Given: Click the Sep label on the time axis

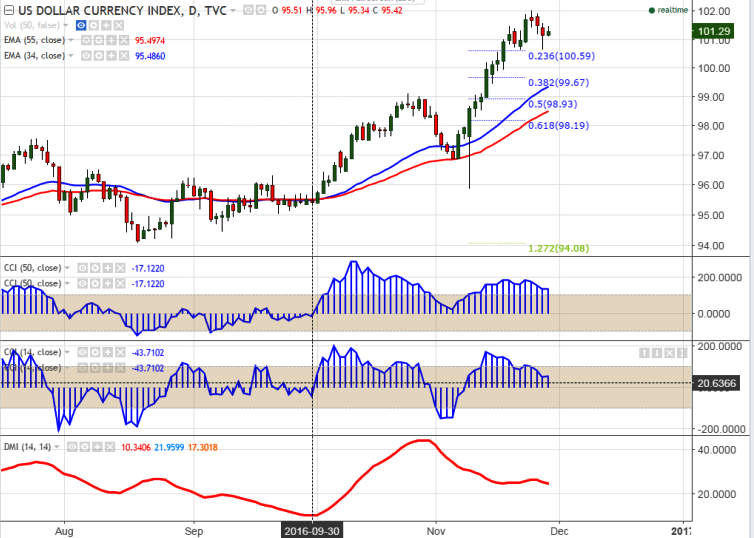Looking at the screenshot, I should (194, 531).
